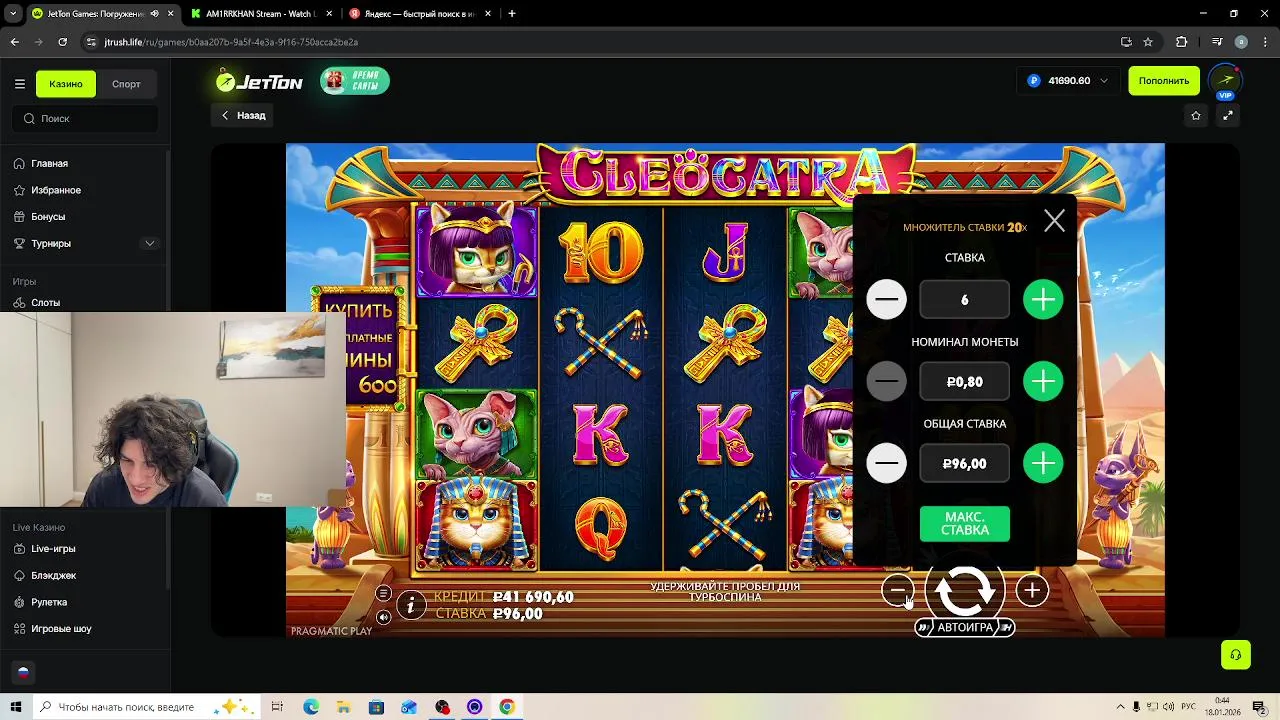Open the site sidebar hamburger menu

pos(19,84)
